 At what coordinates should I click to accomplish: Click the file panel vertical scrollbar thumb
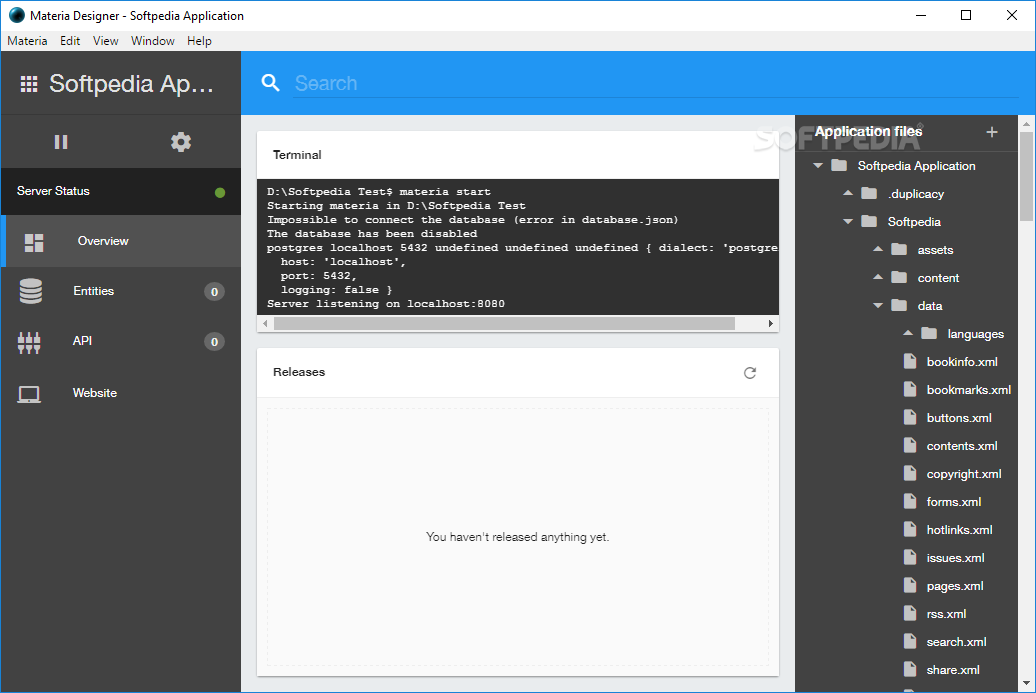coord(1026,176)
